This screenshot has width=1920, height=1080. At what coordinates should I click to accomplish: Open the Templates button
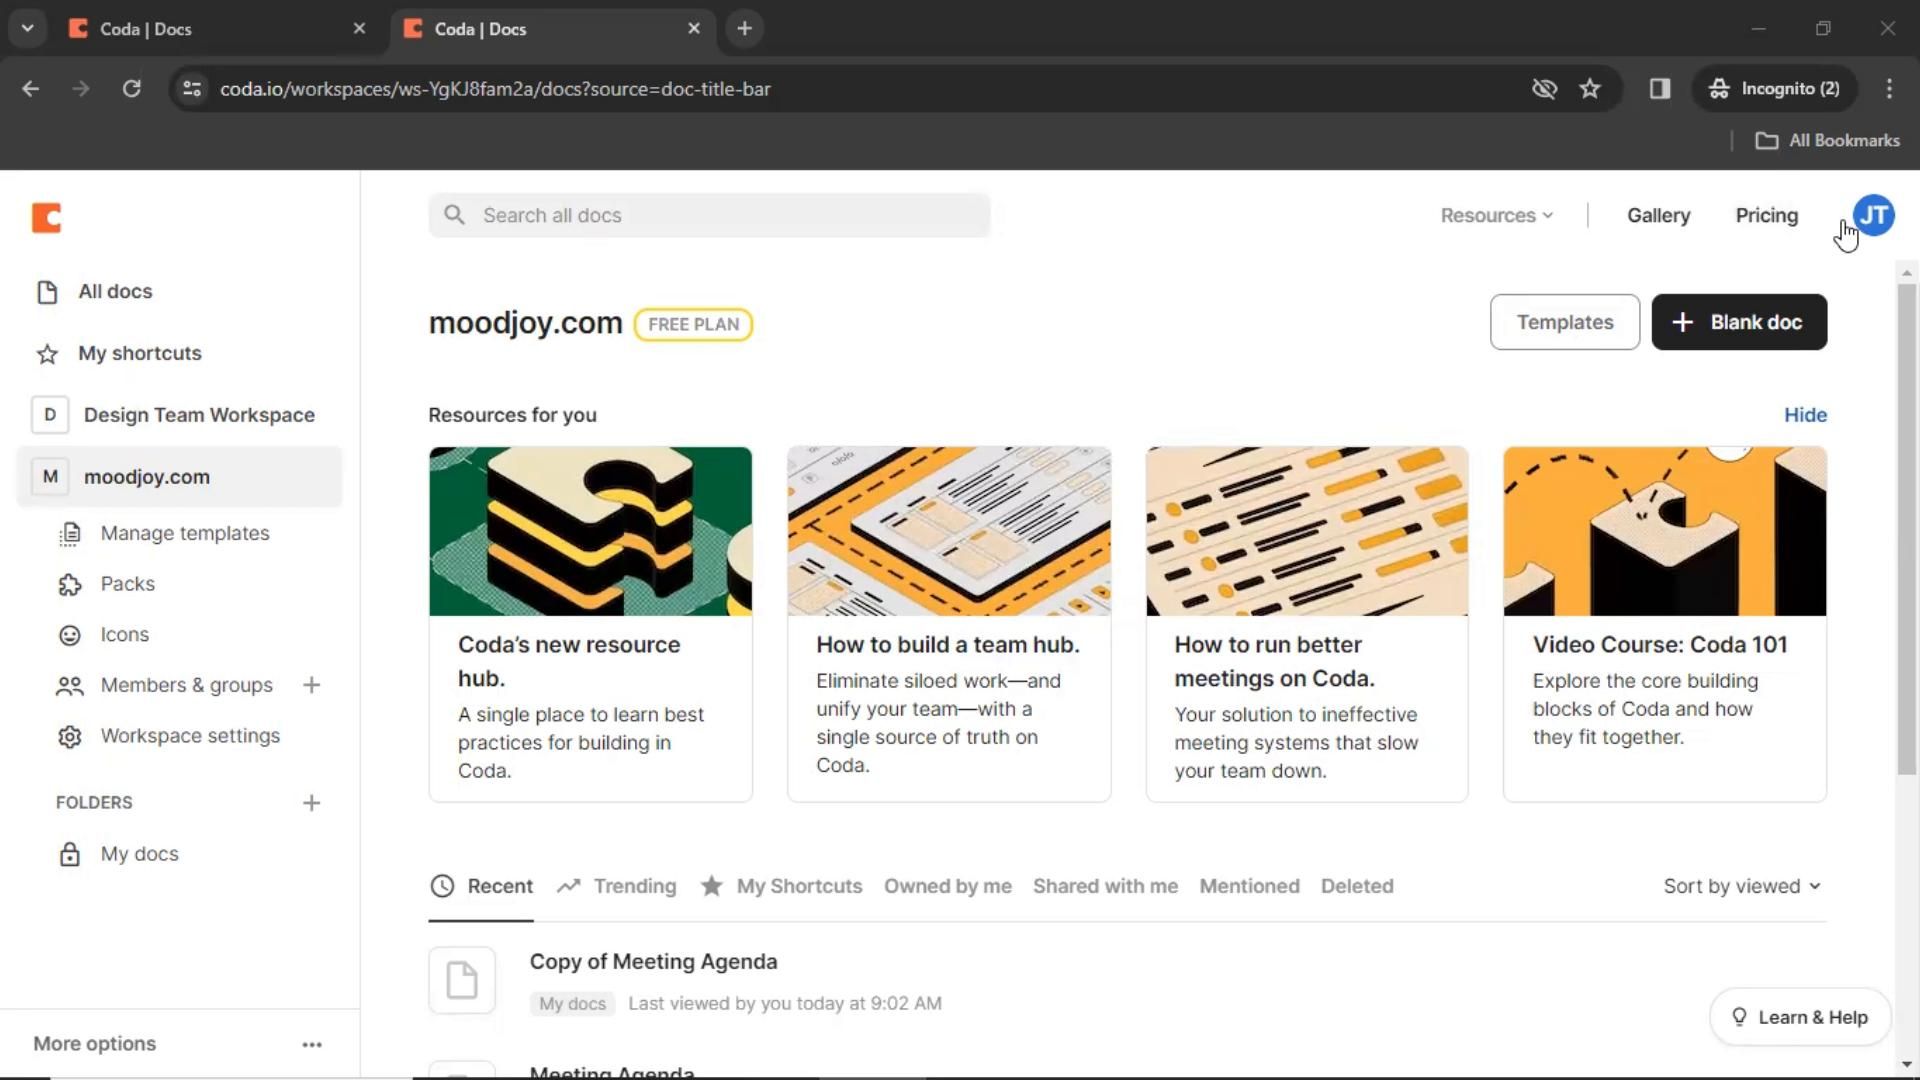coord(1564,322)
